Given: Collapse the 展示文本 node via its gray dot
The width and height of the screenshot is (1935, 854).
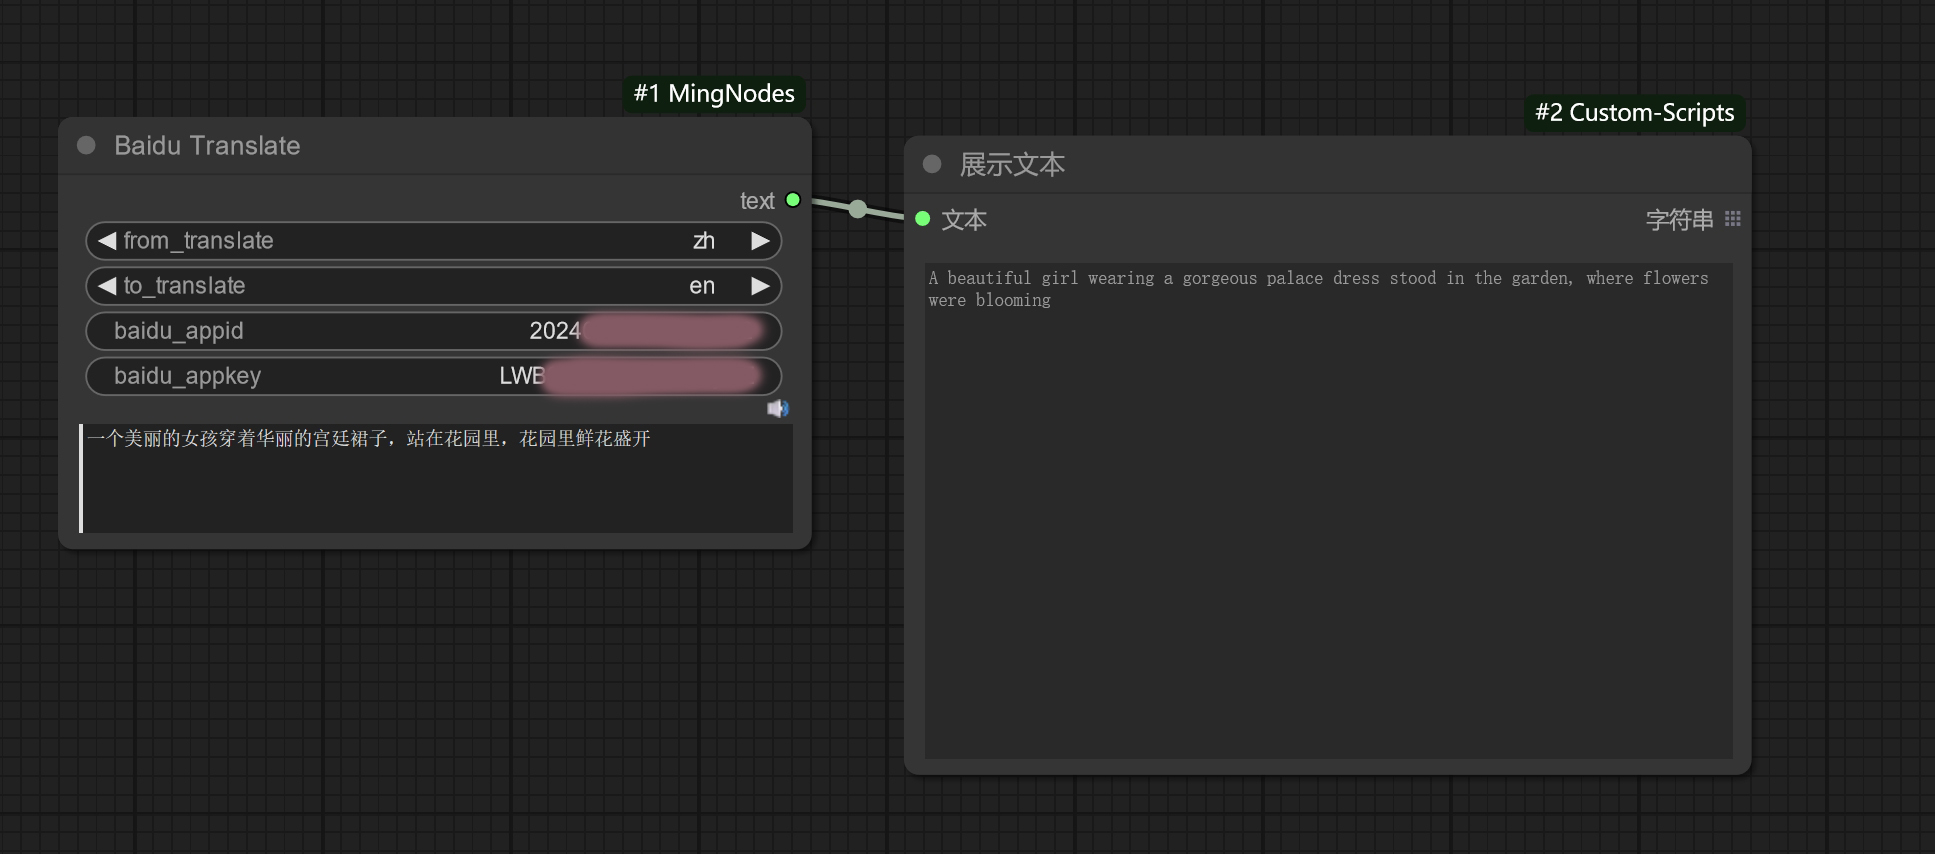Looking at the screenshot, I should 932,165.
